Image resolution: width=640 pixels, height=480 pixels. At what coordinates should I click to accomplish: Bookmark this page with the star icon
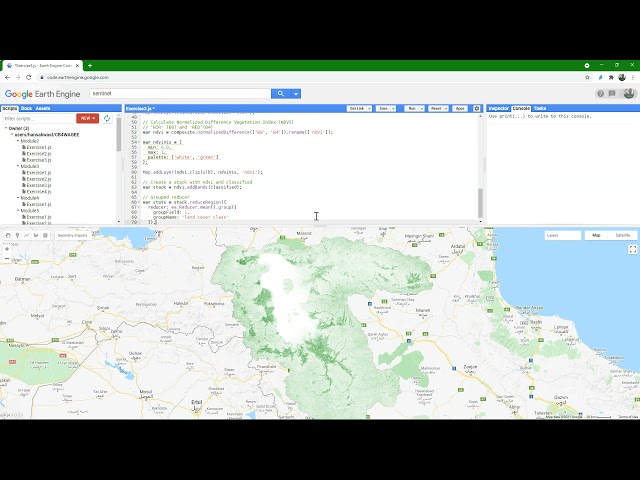(587, 78)
